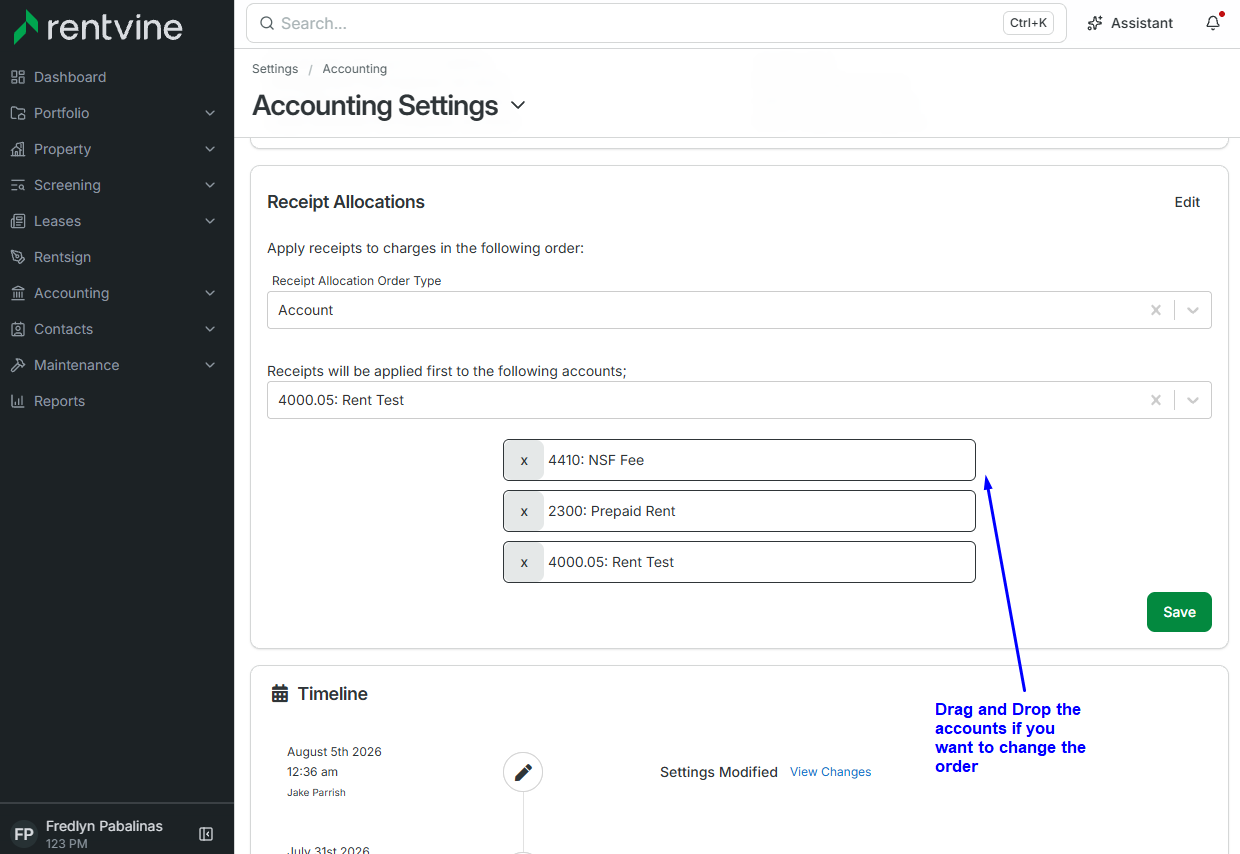Open the View Changes link
The image size is (1240, 854).
pos(830,772)
